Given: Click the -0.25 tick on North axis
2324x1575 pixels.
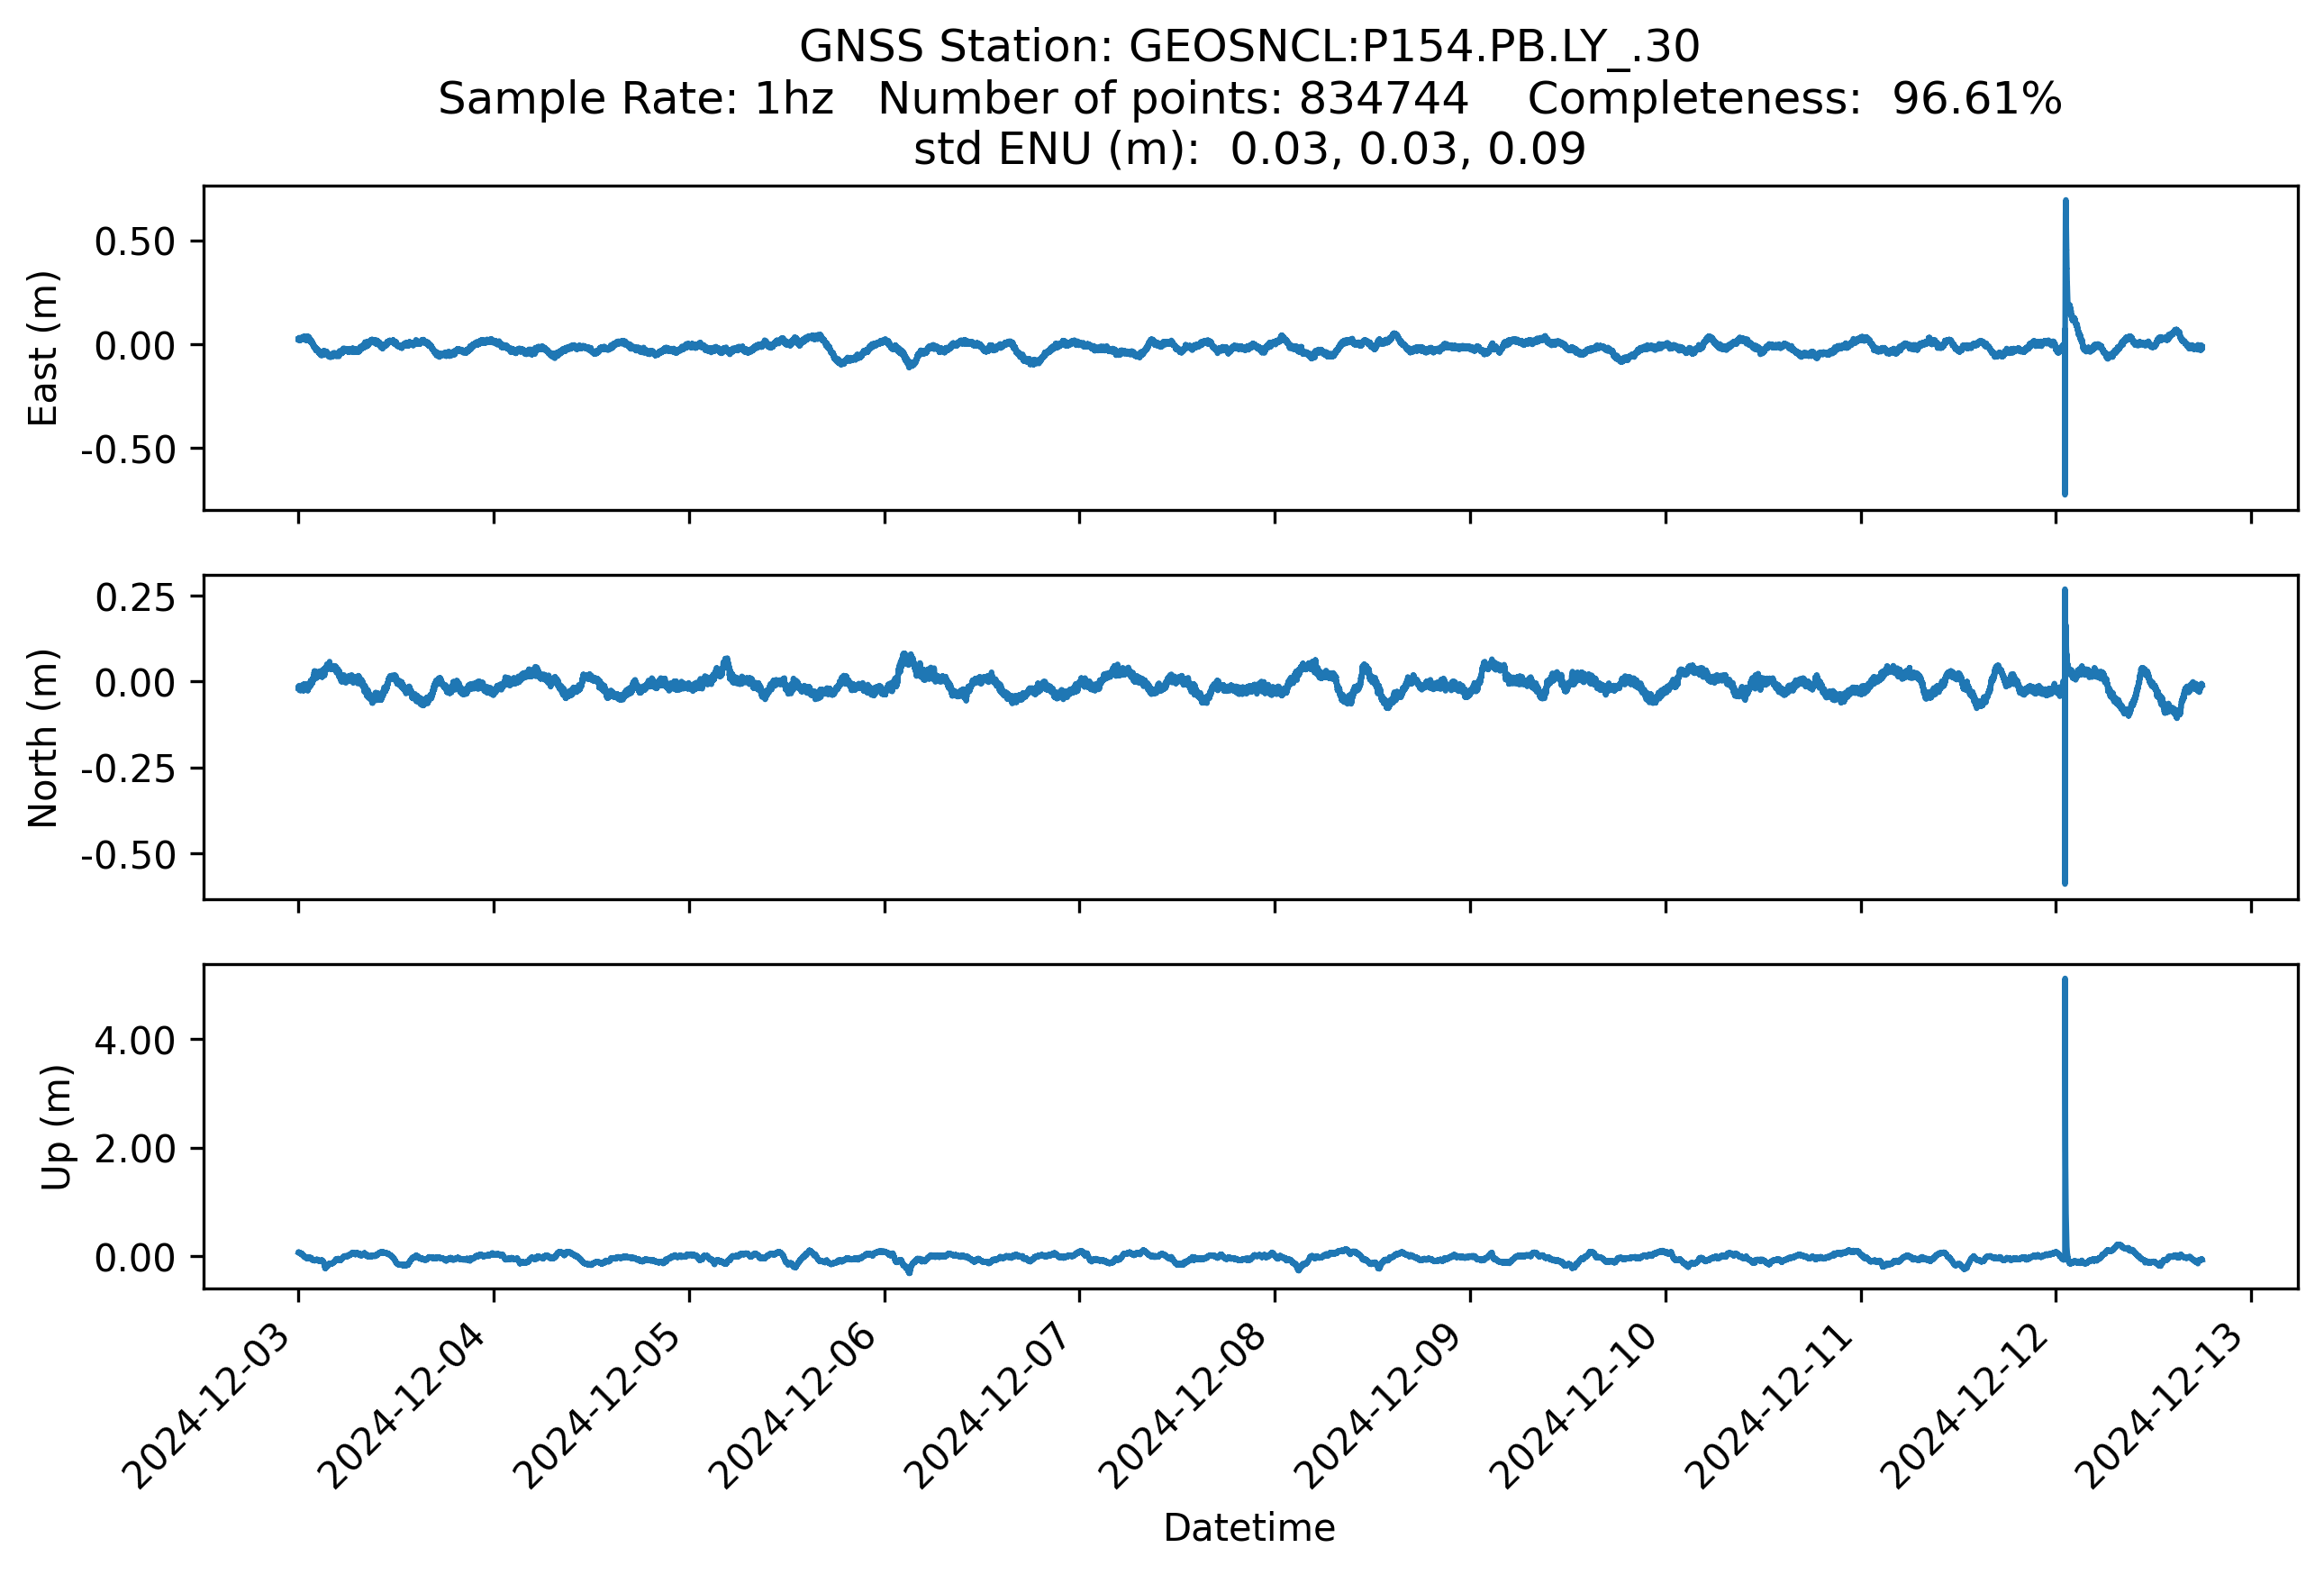Looking at the screenshot, I should tap(128, 769).
